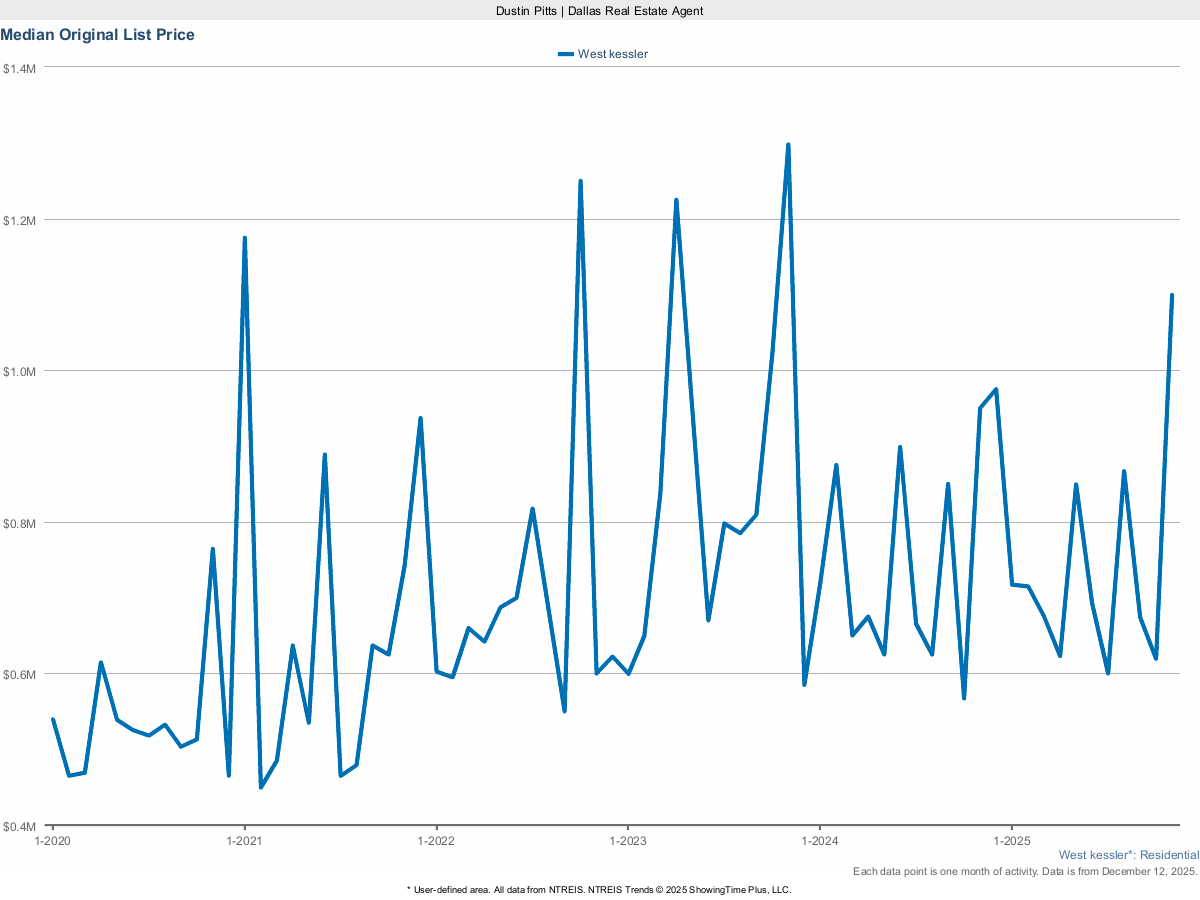This screenshot has width=1200, height=900.
Task: Select the $0.4M y-axis label
Action: [x=19, y=826]
